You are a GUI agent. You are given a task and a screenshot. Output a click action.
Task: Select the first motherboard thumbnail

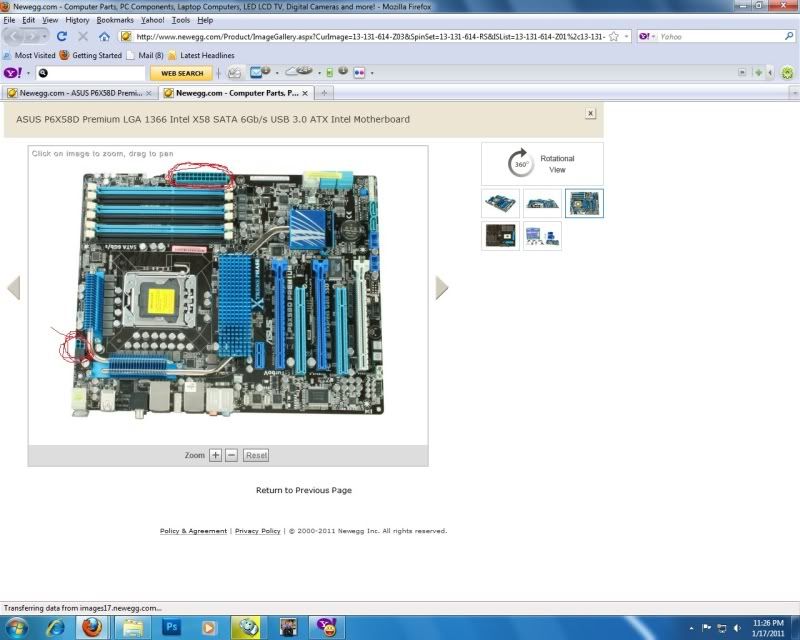pyautogui.click(x=501, y=203)
